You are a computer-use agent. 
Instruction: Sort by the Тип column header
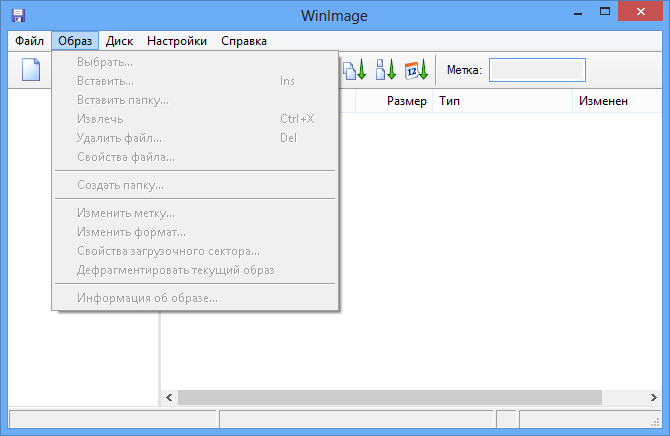point(502,101)
